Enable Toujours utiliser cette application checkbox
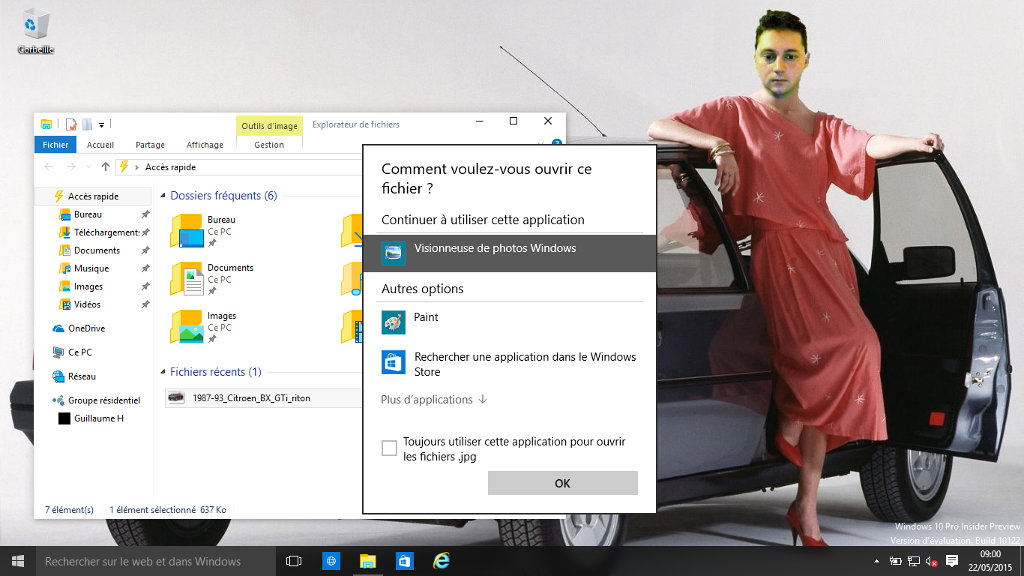Screen dimensions: 1024x576 tap(390, 448)
